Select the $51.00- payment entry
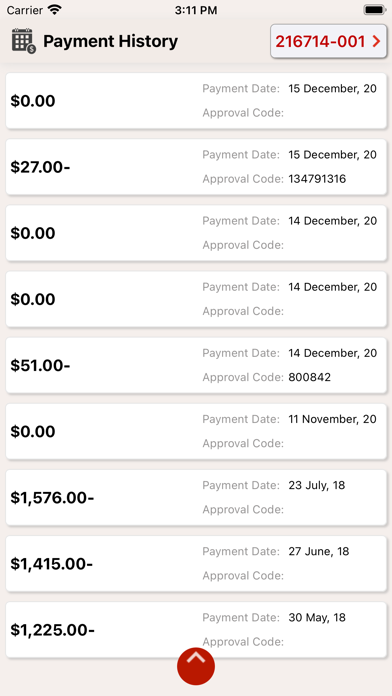Screen dimensions: 392x696 click(196, 365)
